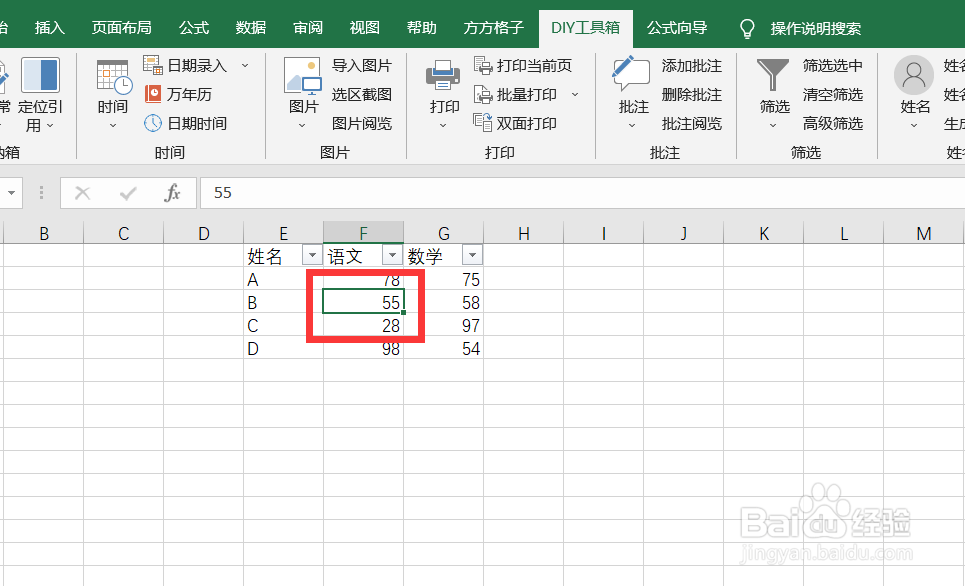Image resolution: width=965 pixels, height=586 pixels.
Task: Click the 打印当前页 icon
Action: [x=483, y=65]
